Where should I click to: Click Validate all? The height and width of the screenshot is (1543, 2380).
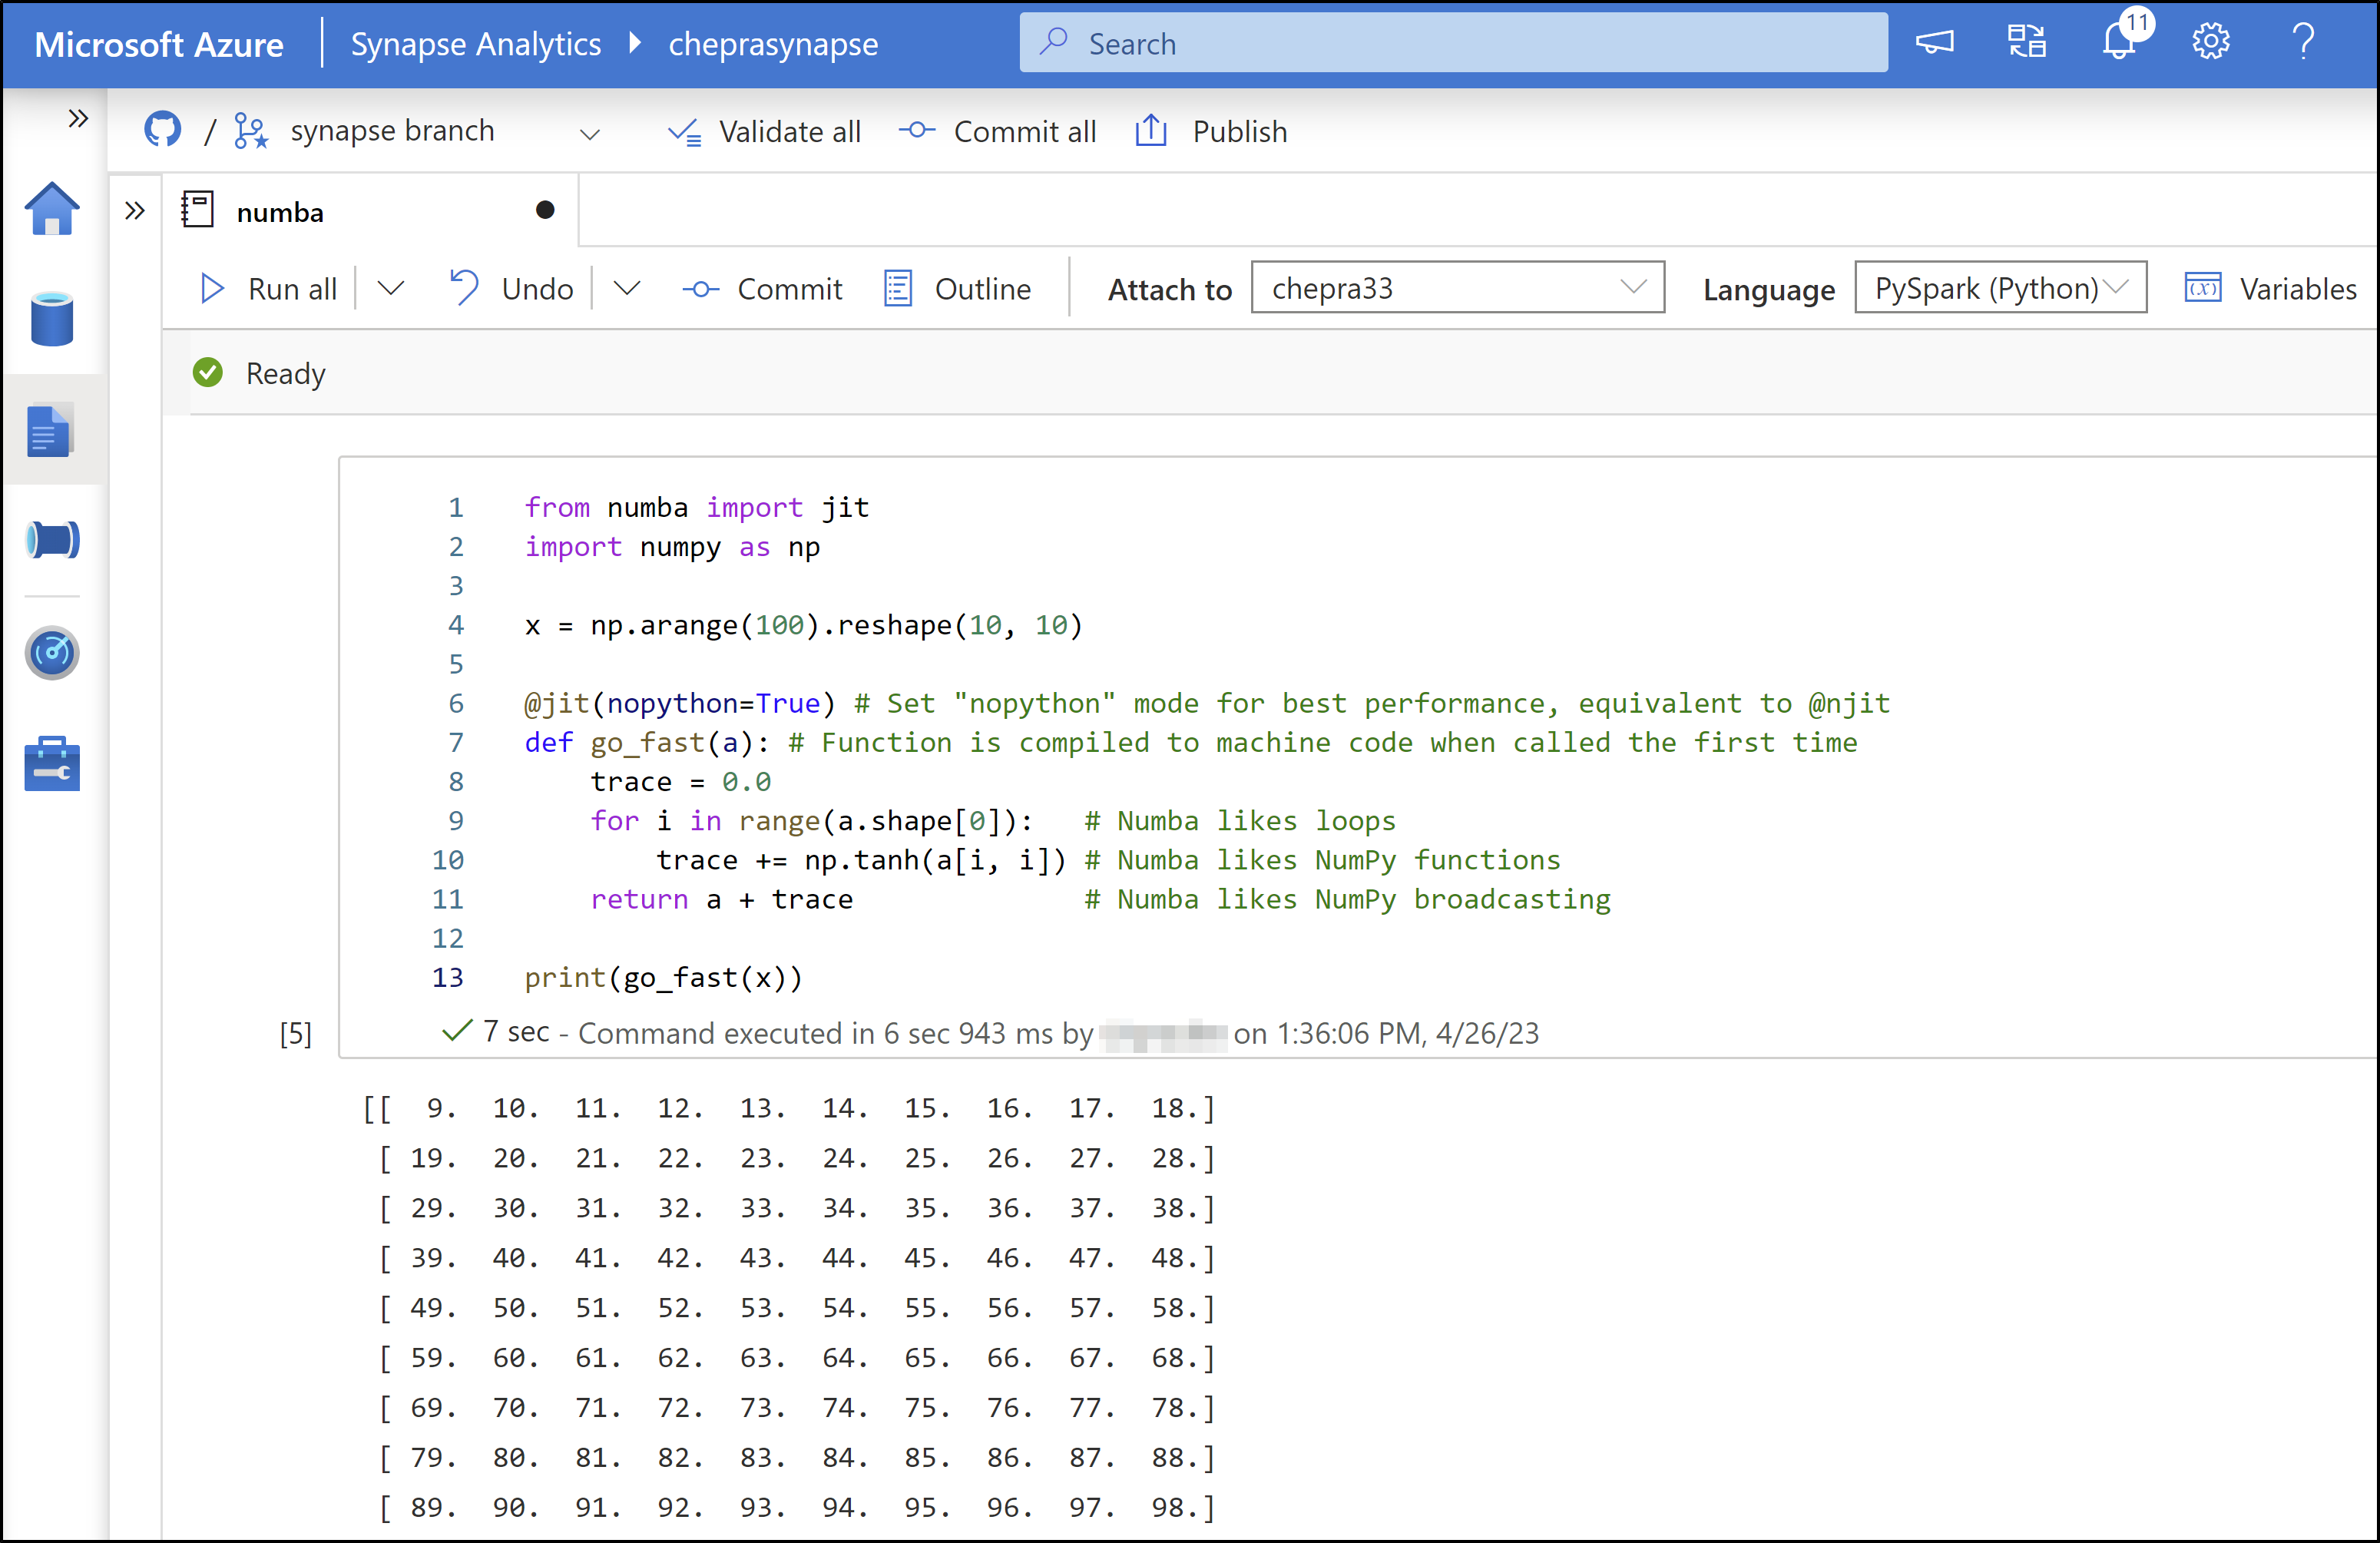[765, 131]
